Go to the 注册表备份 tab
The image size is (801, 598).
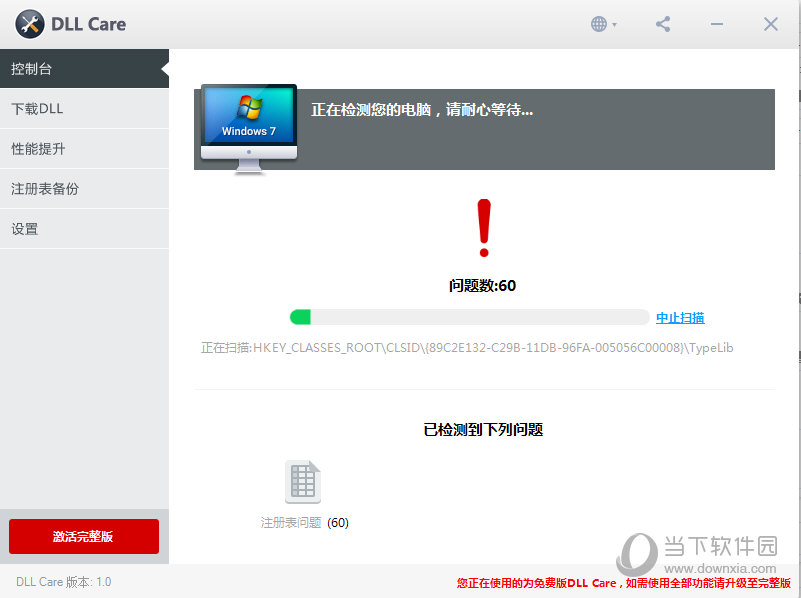pos(84,188)
